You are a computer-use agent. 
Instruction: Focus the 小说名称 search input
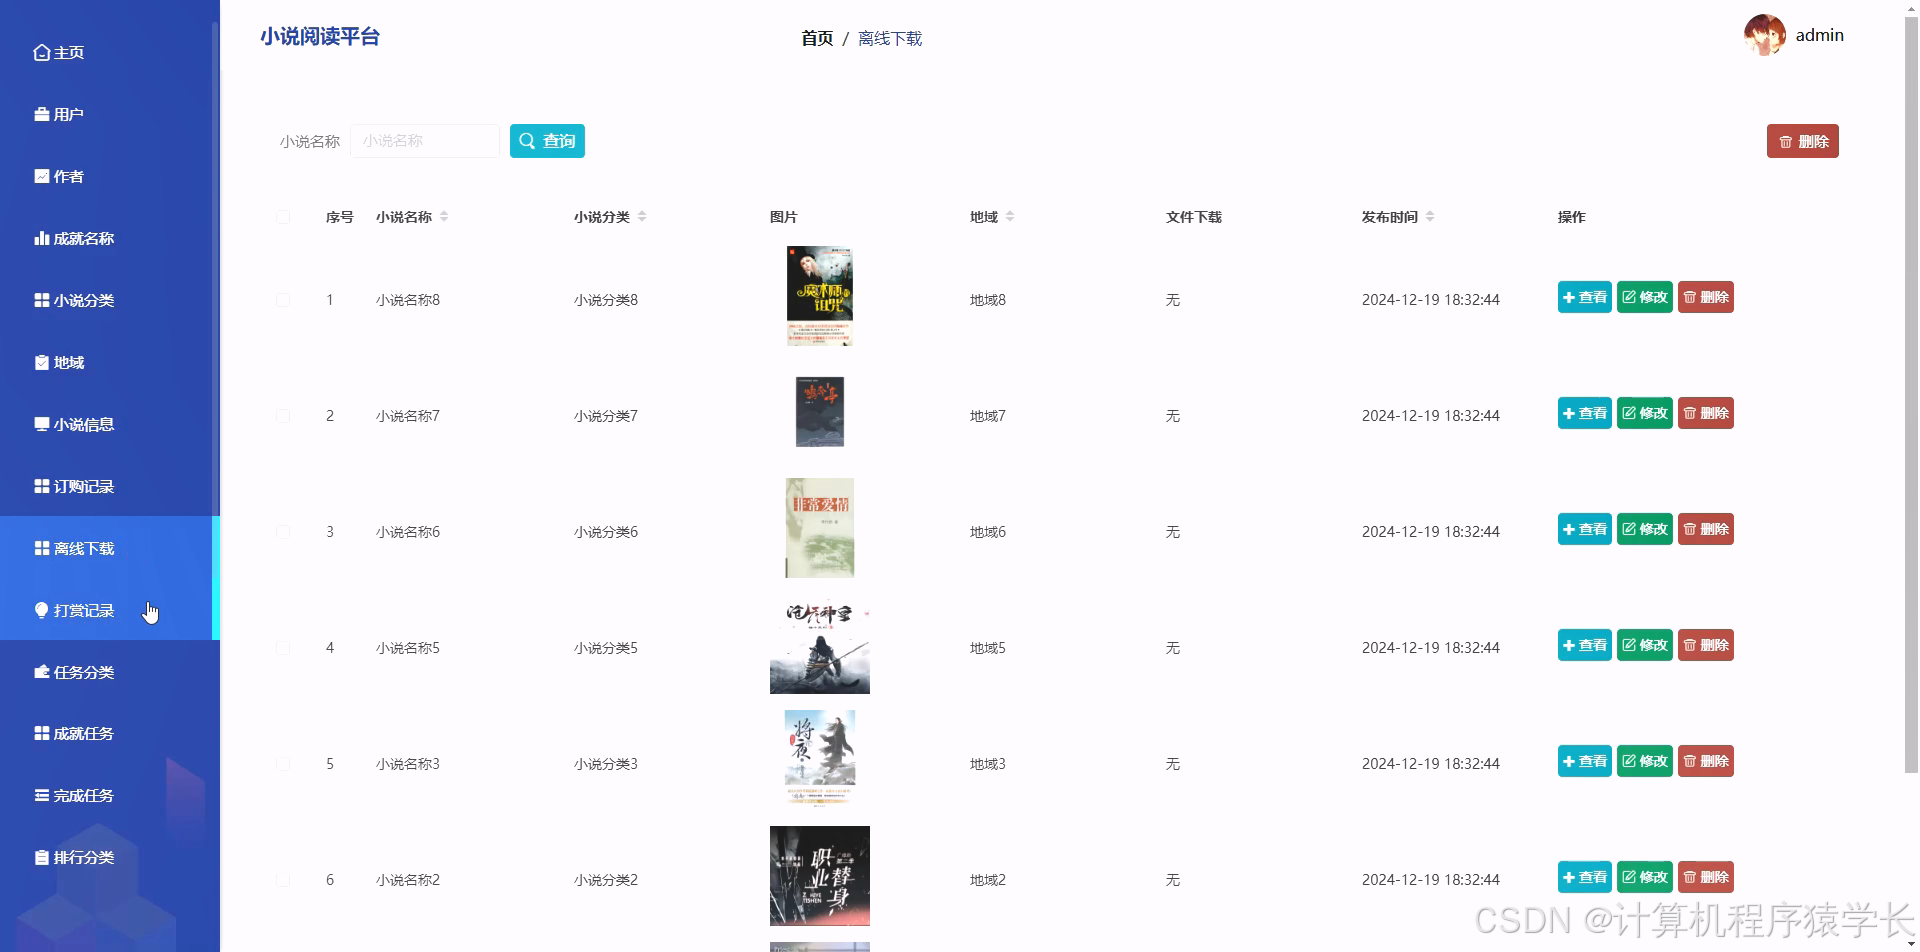425,141
